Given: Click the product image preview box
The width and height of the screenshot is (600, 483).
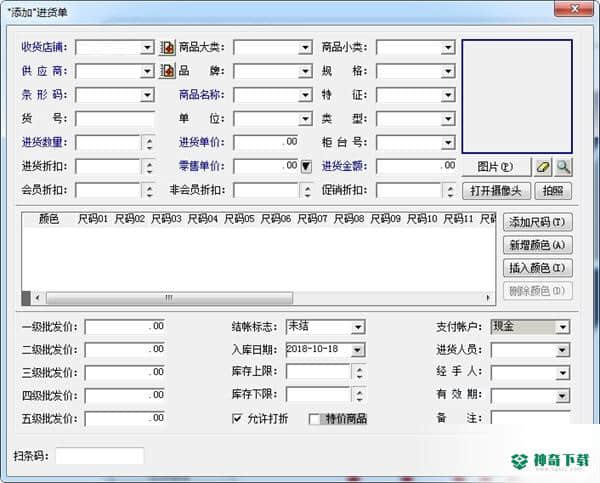Looking at the screenshot, I should pos(517,96).
